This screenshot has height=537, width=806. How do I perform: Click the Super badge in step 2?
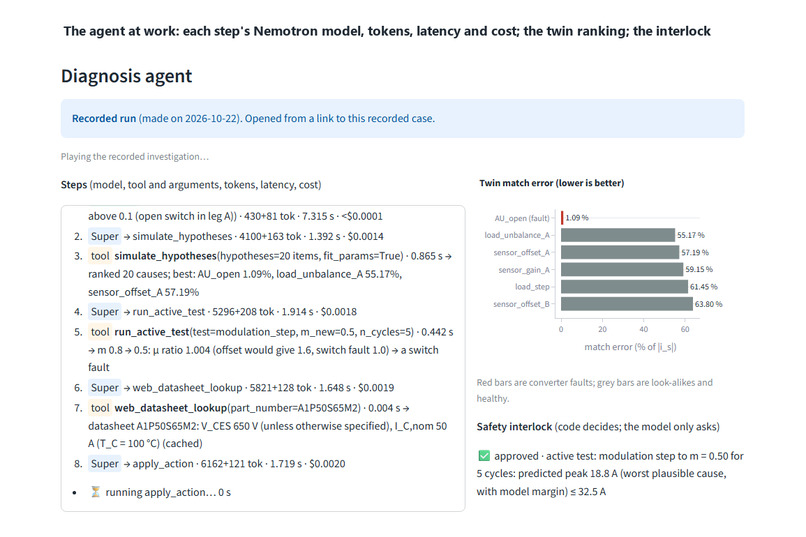104,236
